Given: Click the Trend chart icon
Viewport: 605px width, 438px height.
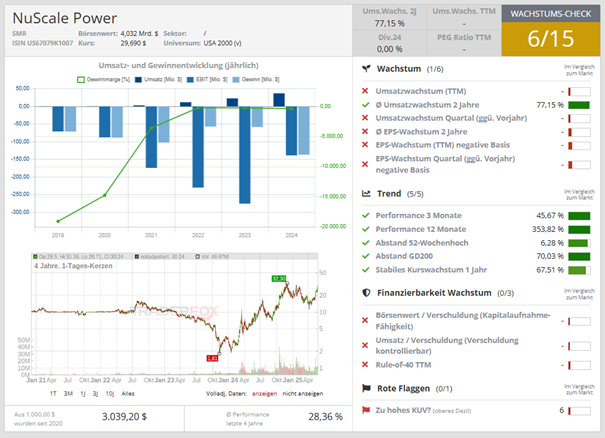Looking at the screenshot, I should [366, 194].
